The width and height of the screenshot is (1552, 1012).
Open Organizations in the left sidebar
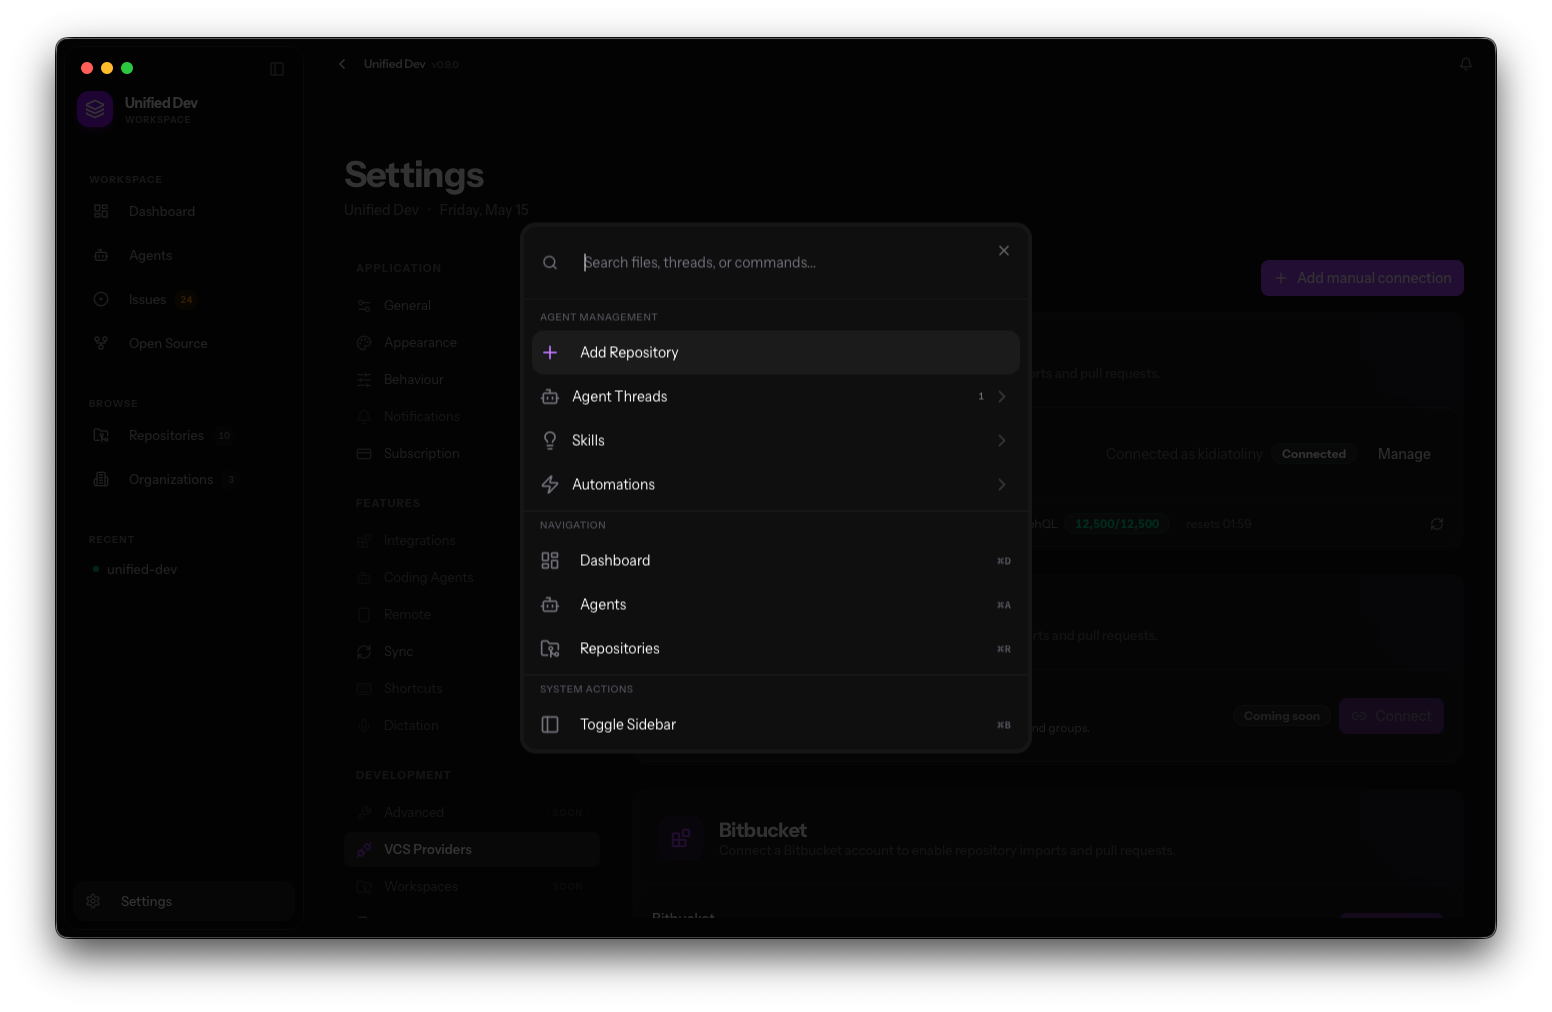pos(184,480)
